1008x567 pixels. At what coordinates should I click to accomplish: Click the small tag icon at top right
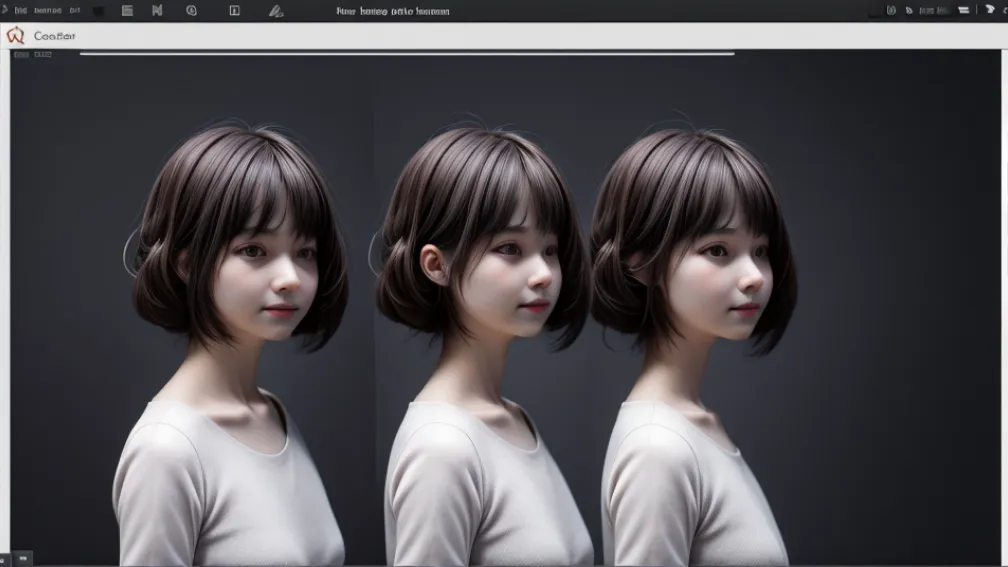[909, 10]
